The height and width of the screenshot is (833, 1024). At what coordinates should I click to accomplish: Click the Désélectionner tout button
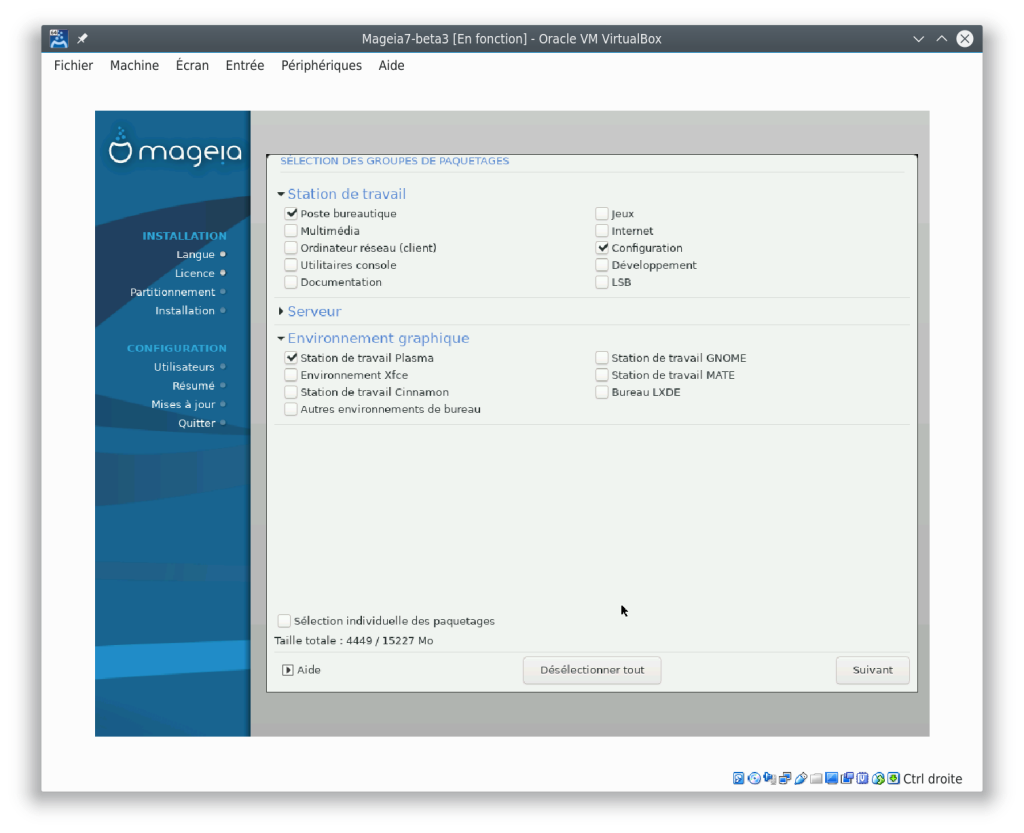coord(592,670)
